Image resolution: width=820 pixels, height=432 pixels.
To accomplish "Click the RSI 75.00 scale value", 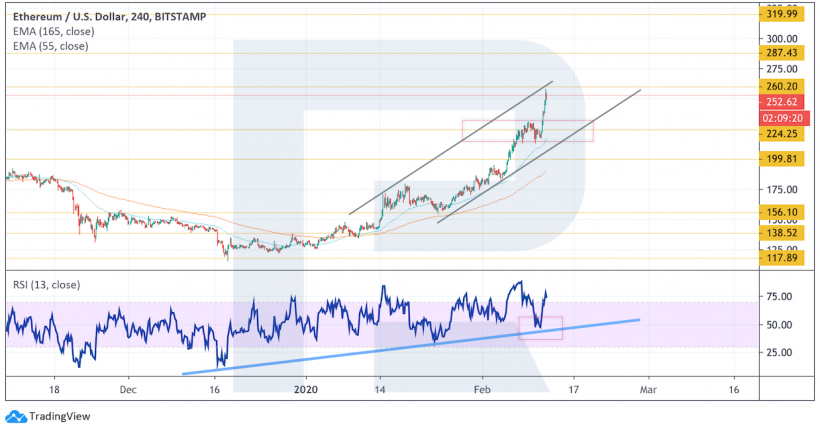I will coord(777,297).
